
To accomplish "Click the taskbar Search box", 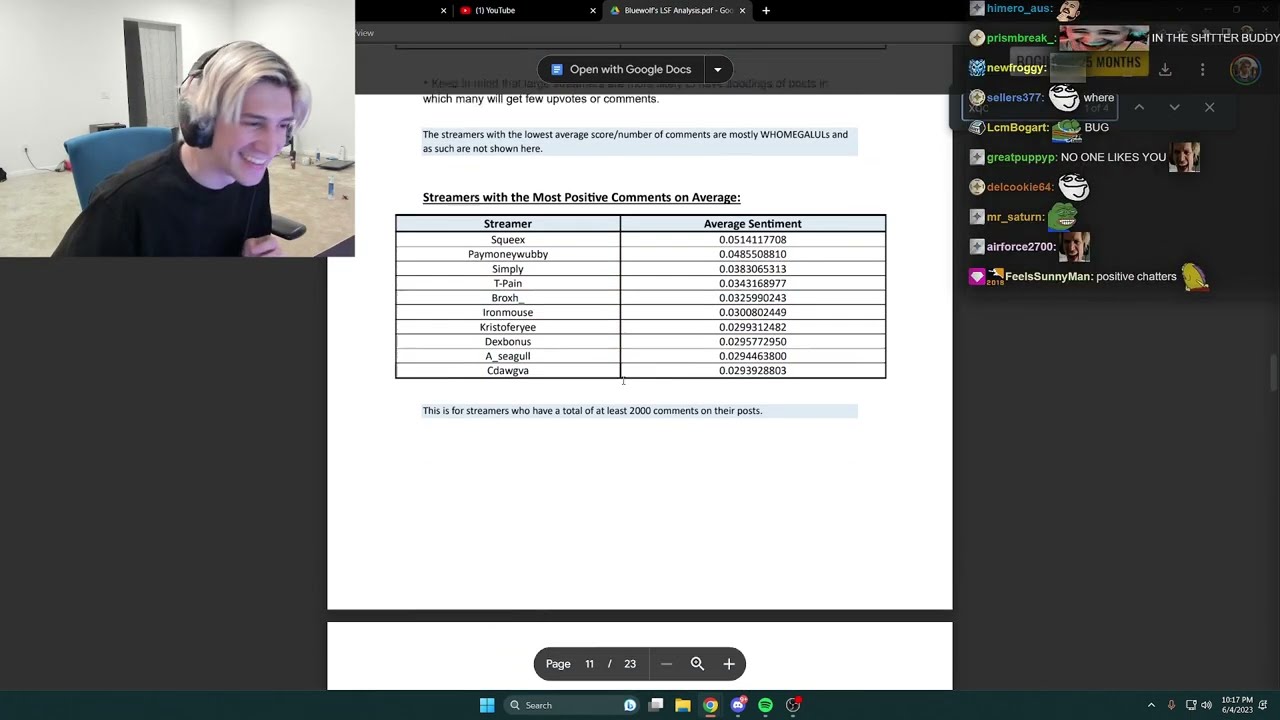I will [572, 705].
